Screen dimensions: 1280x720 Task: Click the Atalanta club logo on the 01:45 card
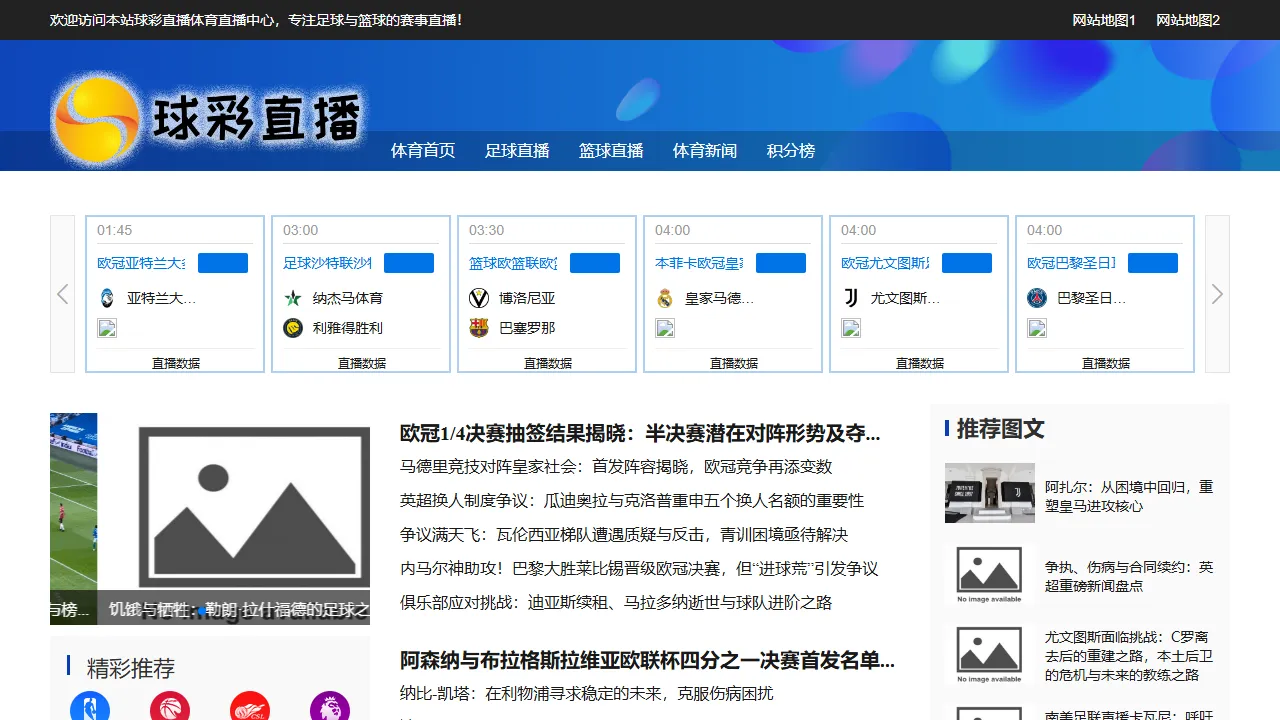point(107,297)
